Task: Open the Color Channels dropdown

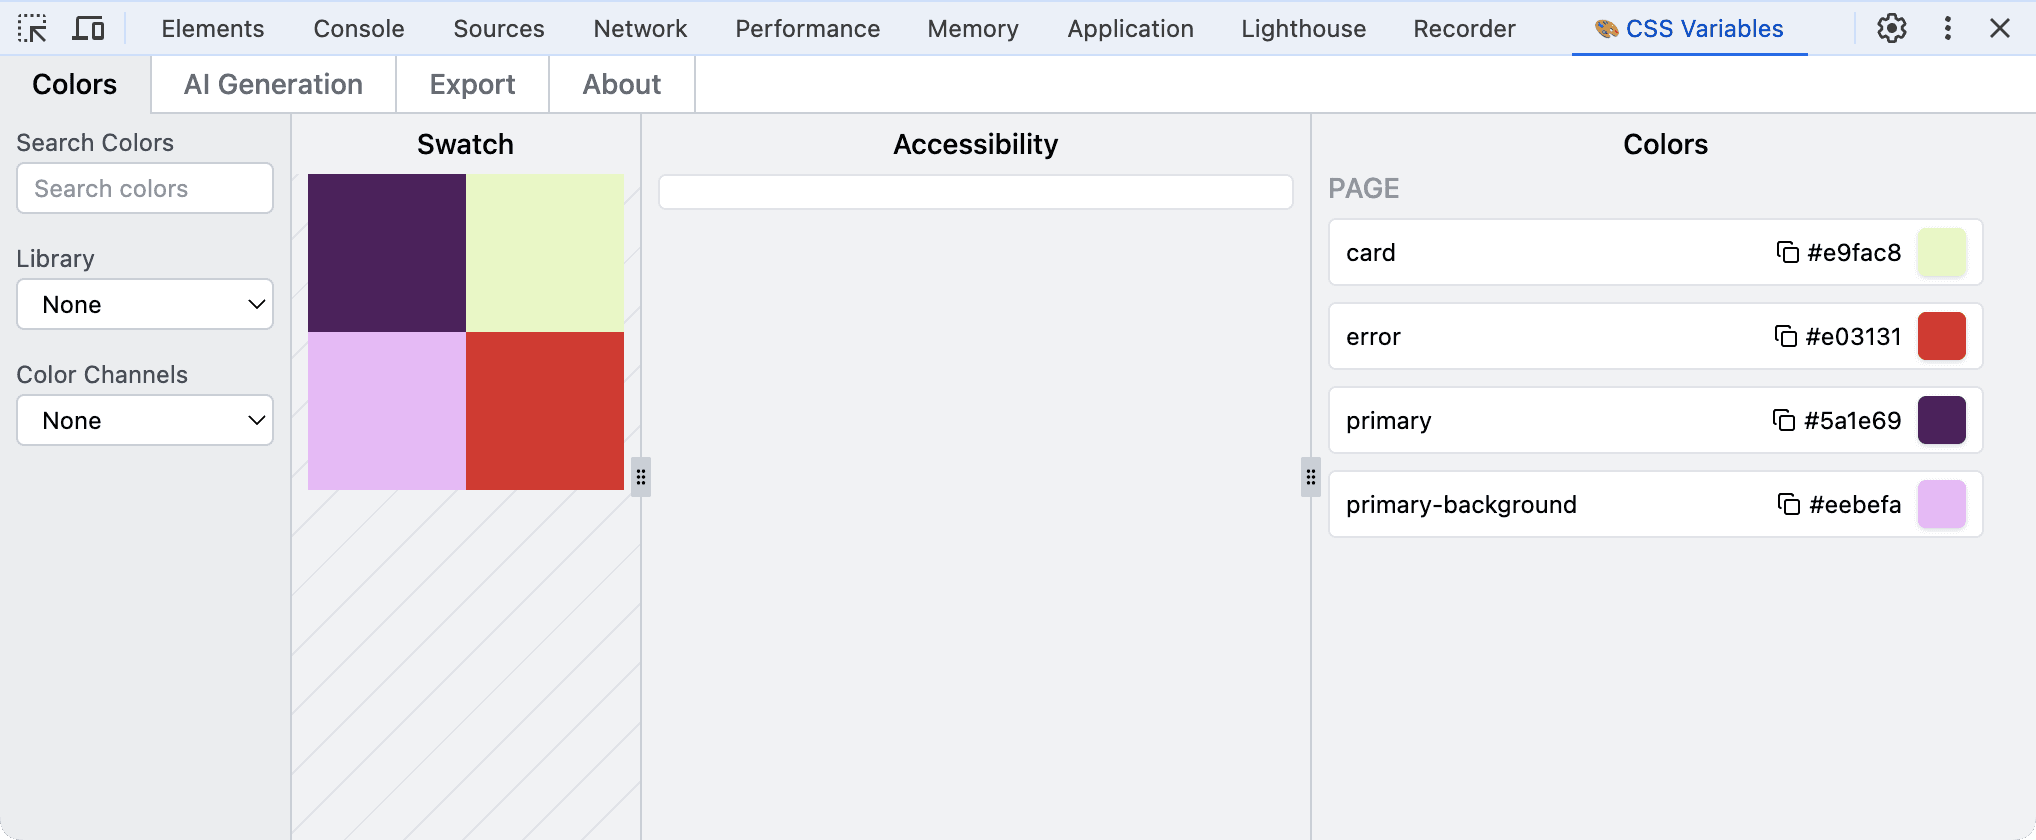Action: pos(145,420)
